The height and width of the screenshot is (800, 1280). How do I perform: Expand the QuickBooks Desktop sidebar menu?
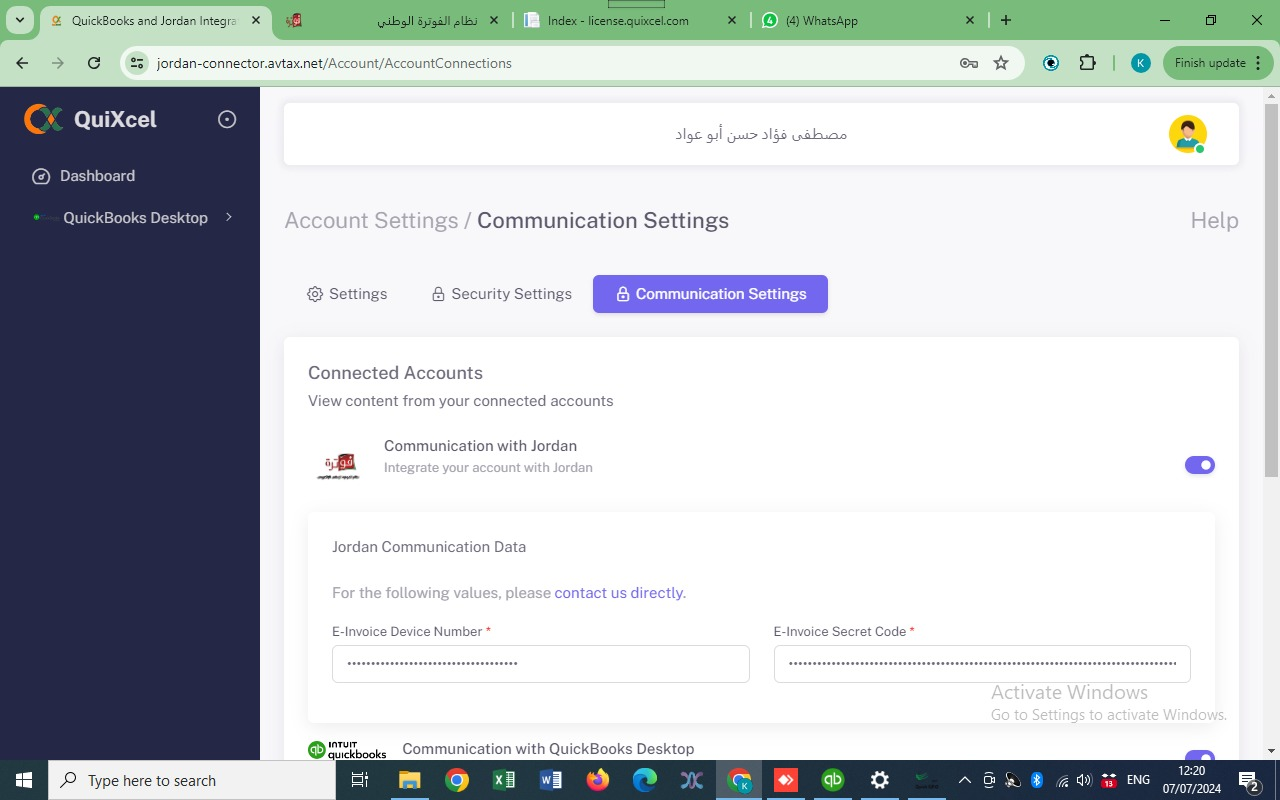click(134, 218)
